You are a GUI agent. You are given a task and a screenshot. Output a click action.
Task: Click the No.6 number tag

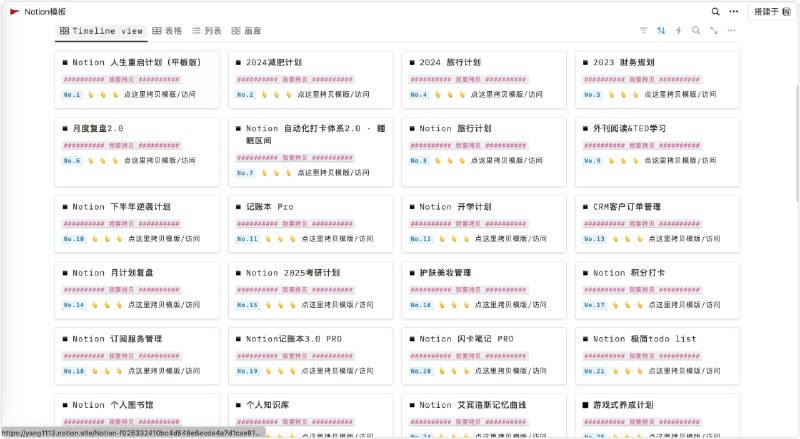point(72,160)
